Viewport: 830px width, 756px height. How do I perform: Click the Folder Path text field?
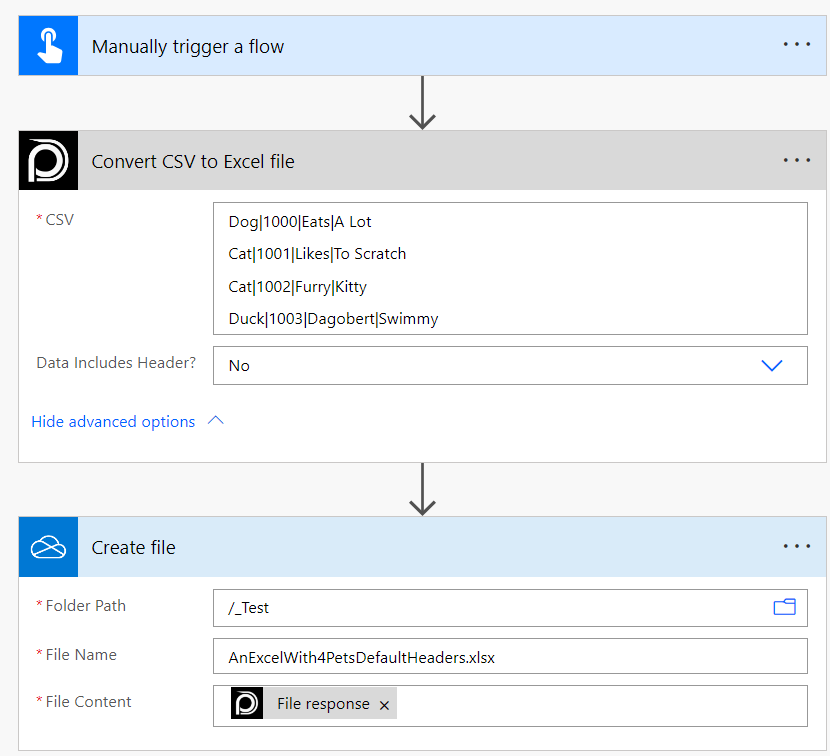(x=490, y=607)
